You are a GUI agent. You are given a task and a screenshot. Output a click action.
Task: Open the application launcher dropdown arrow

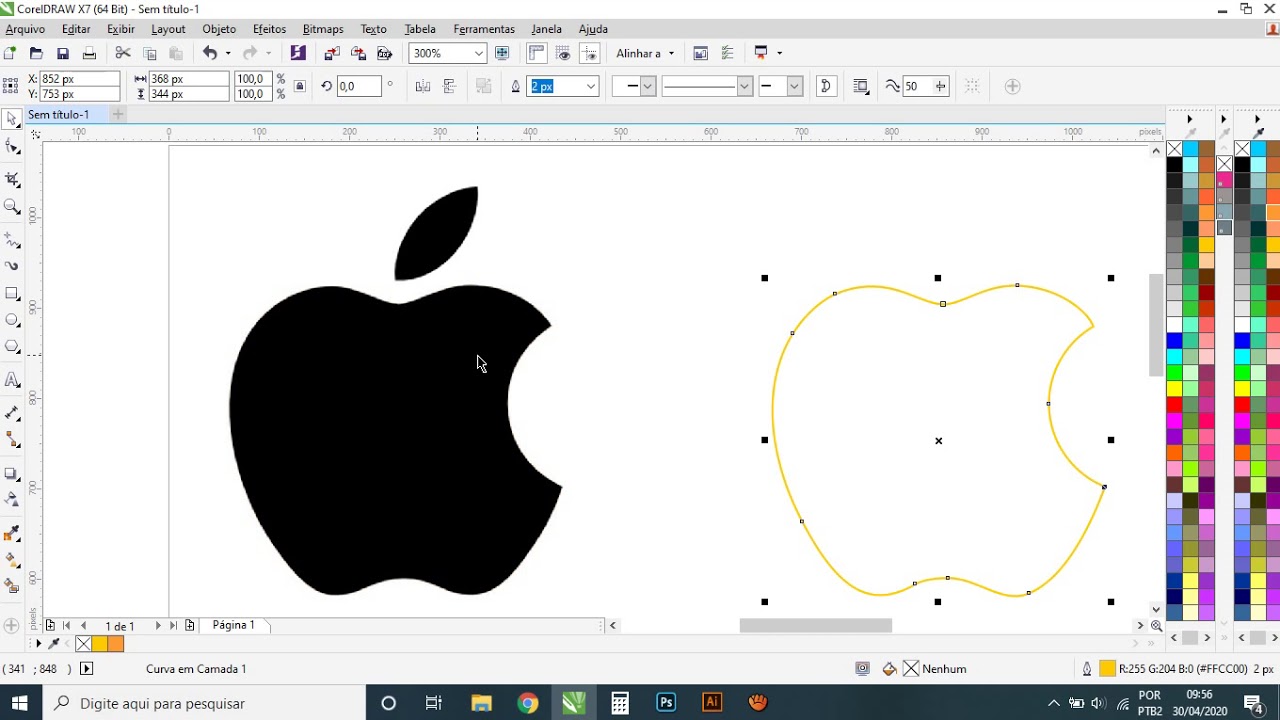(x=779, y=53)
